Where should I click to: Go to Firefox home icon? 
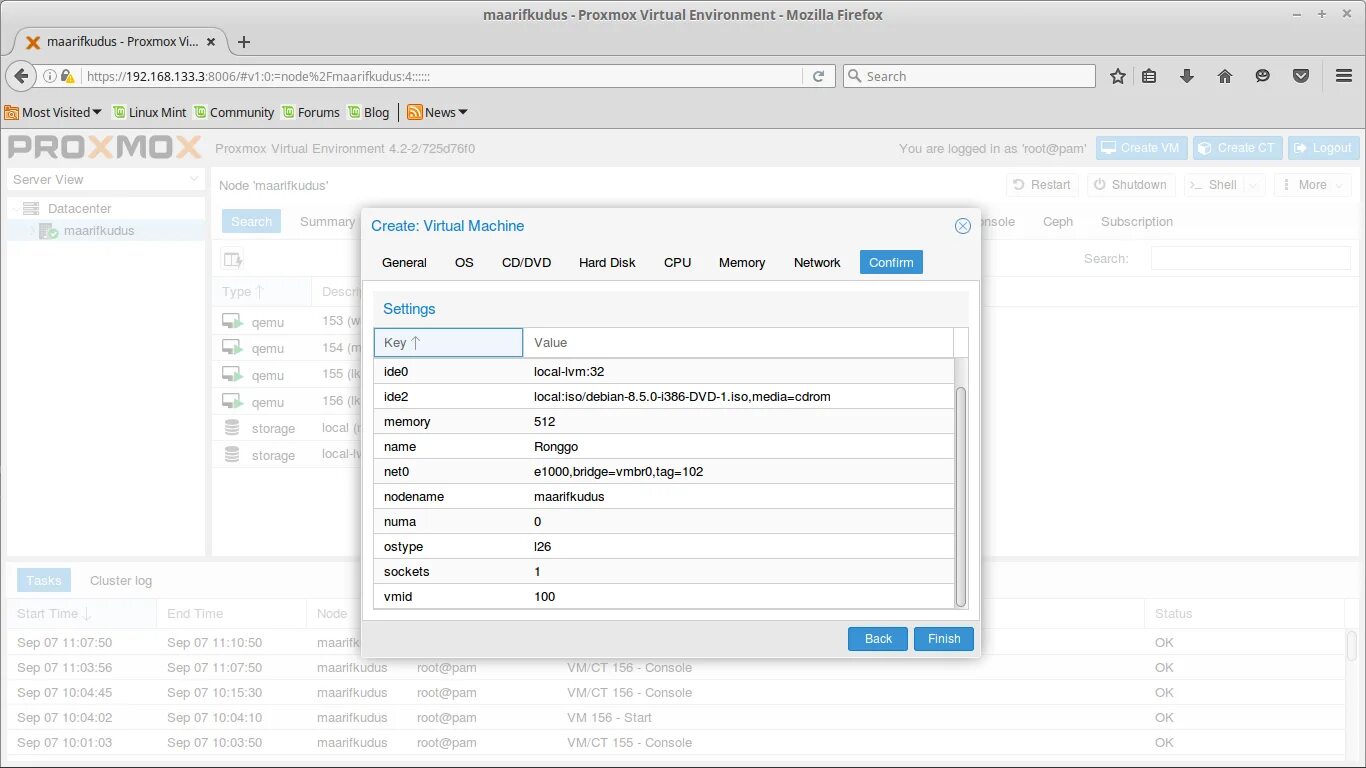pos(1225,76)
